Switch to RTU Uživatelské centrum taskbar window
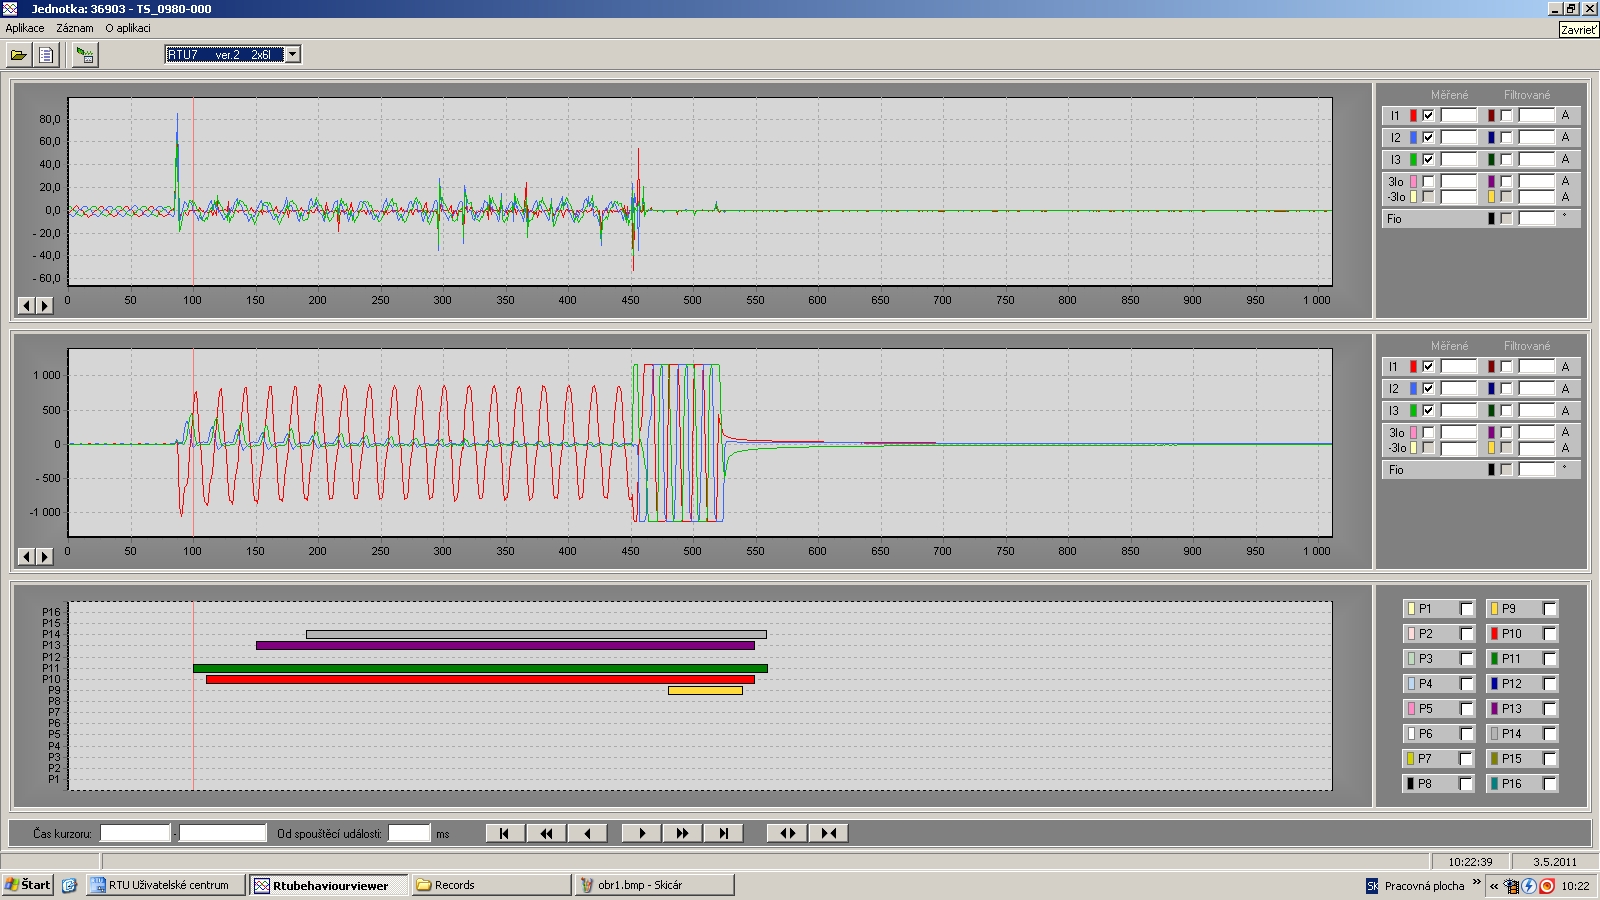The image size is (1600, 900). 166,885
